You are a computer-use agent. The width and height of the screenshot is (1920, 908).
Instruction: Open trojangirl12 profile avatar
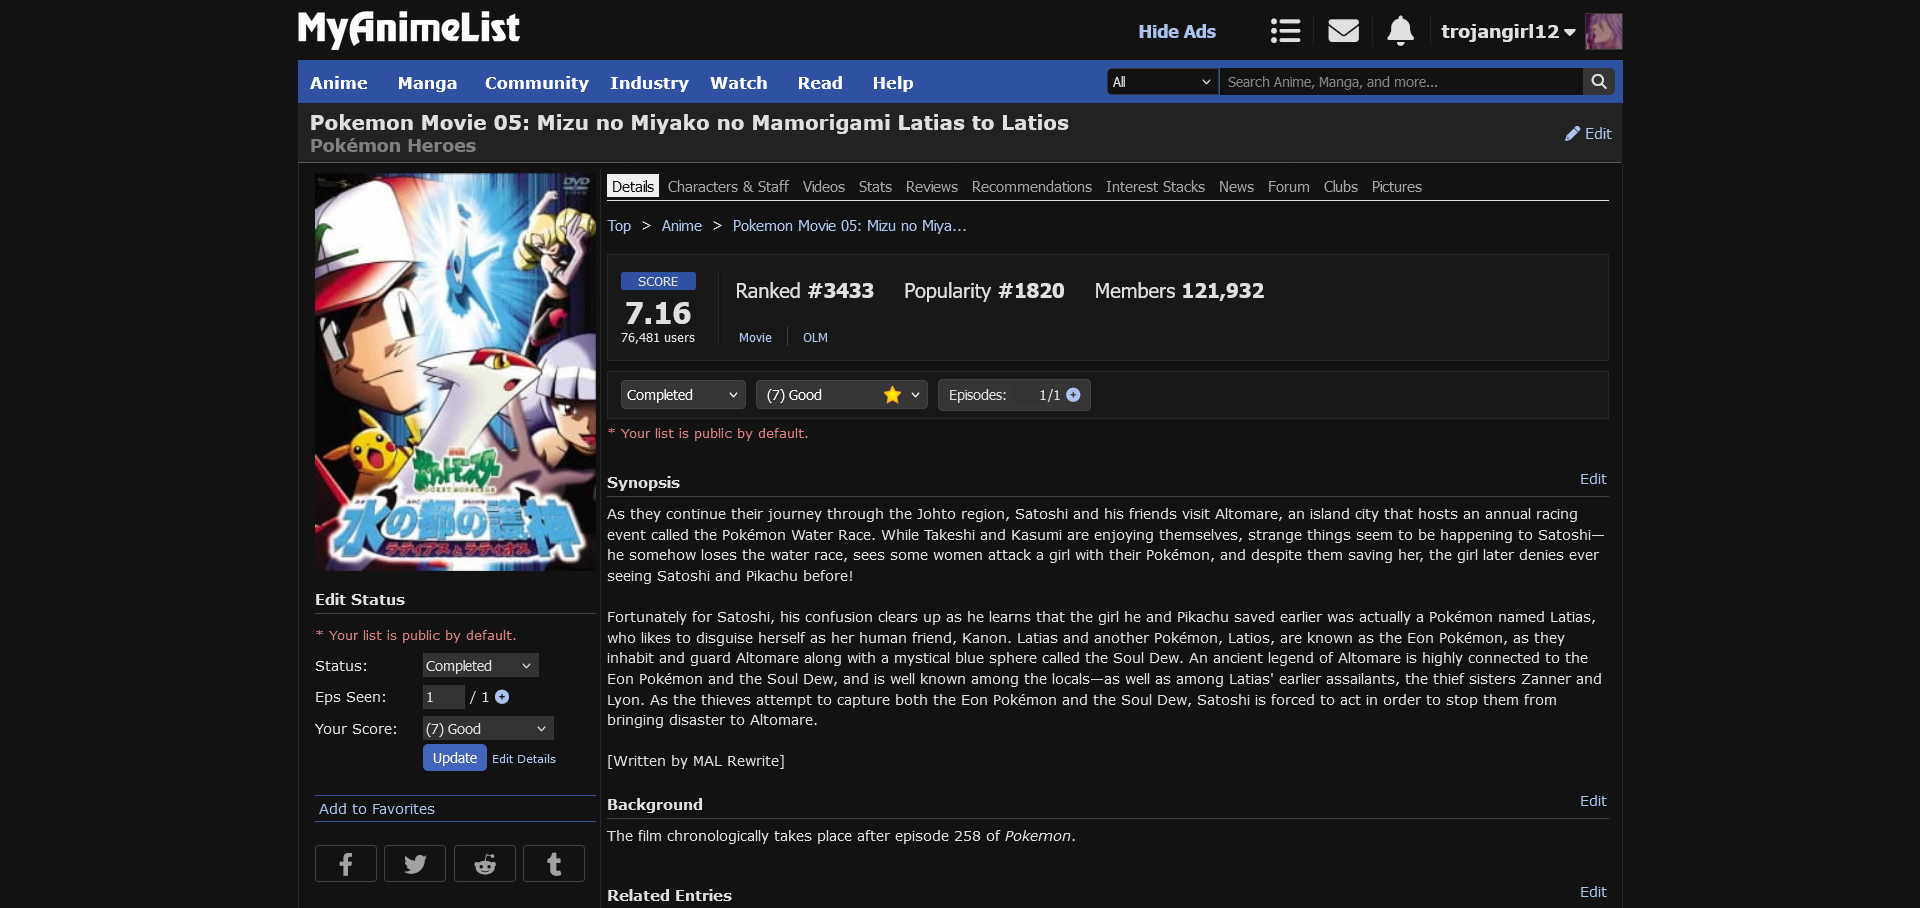point(1603,31)
